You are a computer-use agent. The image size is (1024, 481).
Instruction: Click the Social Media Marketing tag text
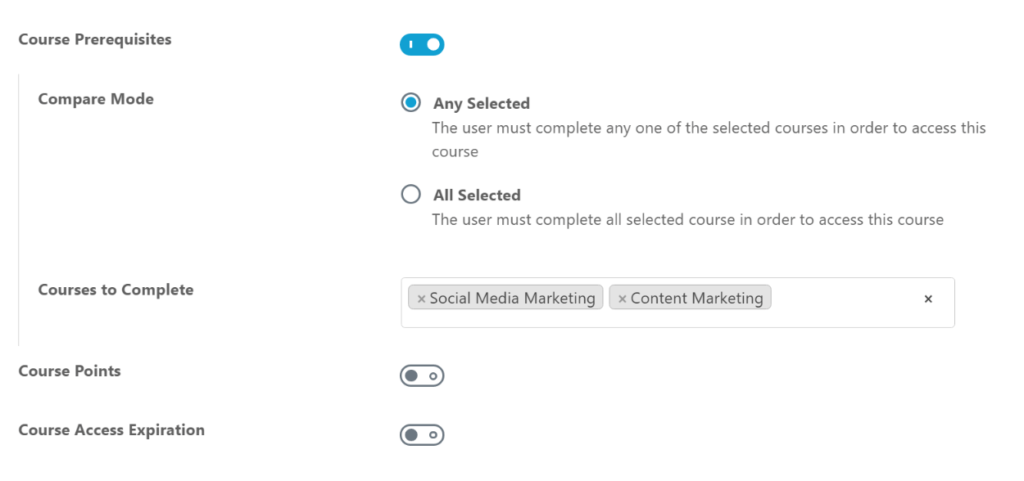tap(512, 298)
